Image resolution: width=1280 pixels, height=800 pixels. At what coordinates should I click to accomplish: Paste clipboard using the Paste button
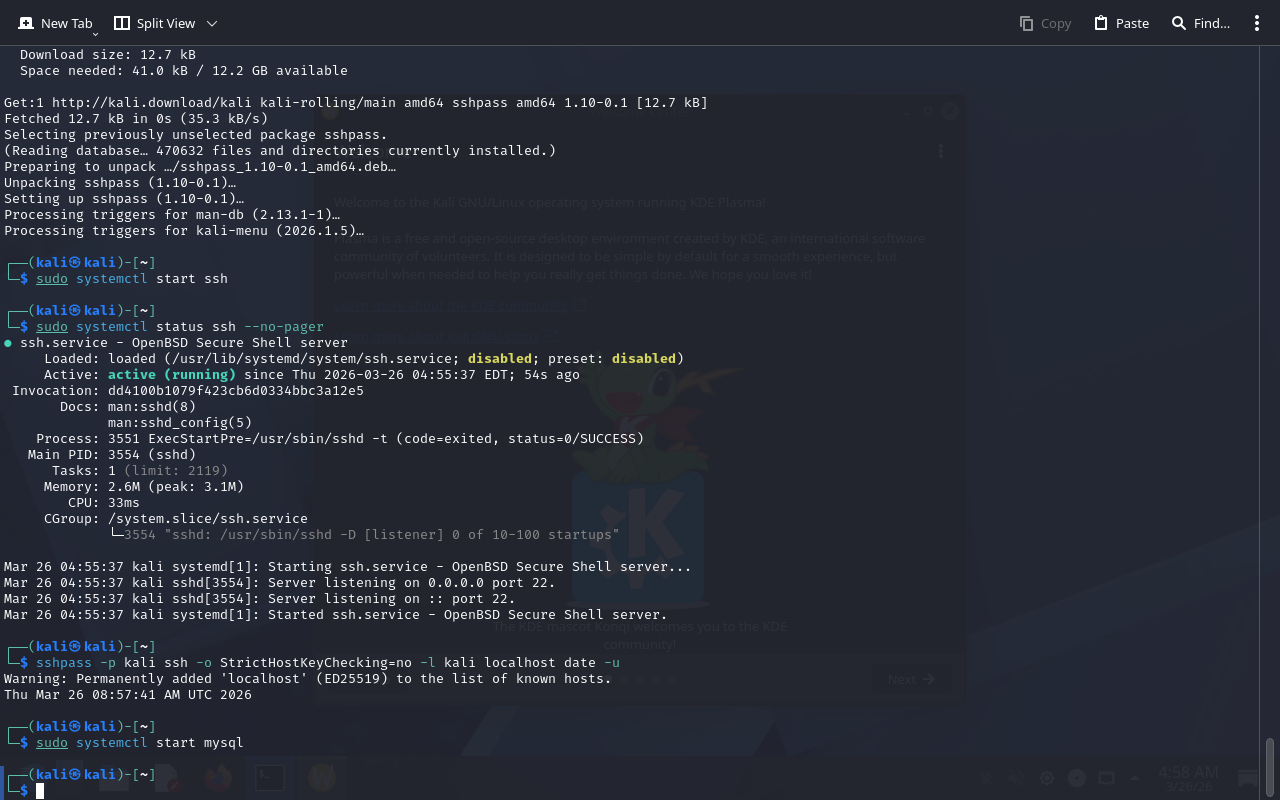1121,23
